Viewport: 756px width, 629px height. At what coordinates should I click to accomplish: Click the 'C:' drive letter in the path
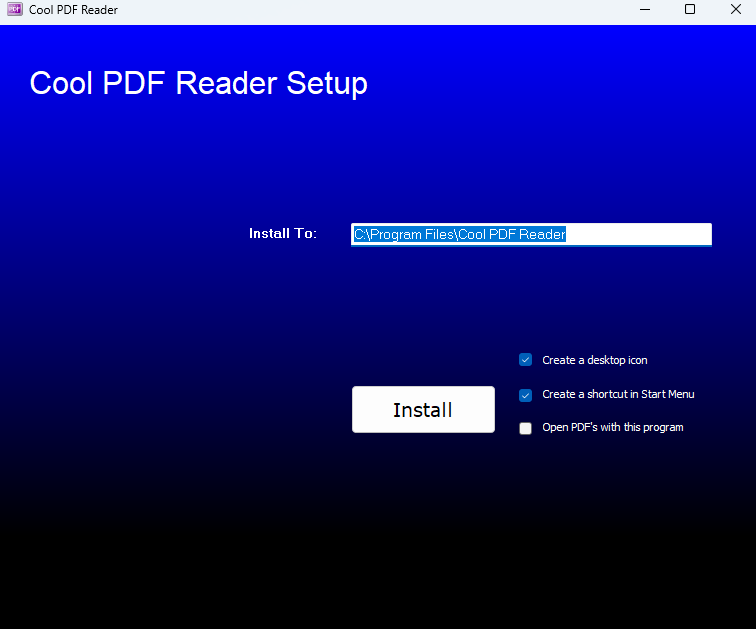click(x=360, y=234)
